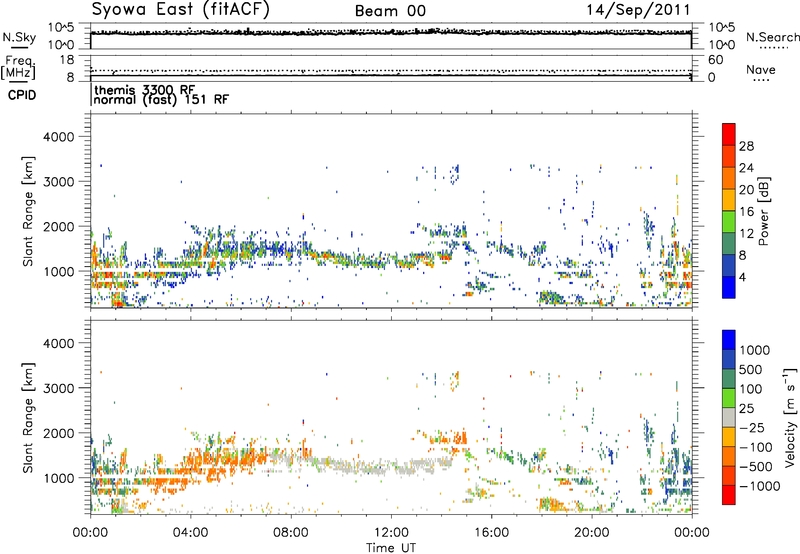Click the "08:00" time tick label
This screenshot has width=800, height=554.
coord(290,533)
